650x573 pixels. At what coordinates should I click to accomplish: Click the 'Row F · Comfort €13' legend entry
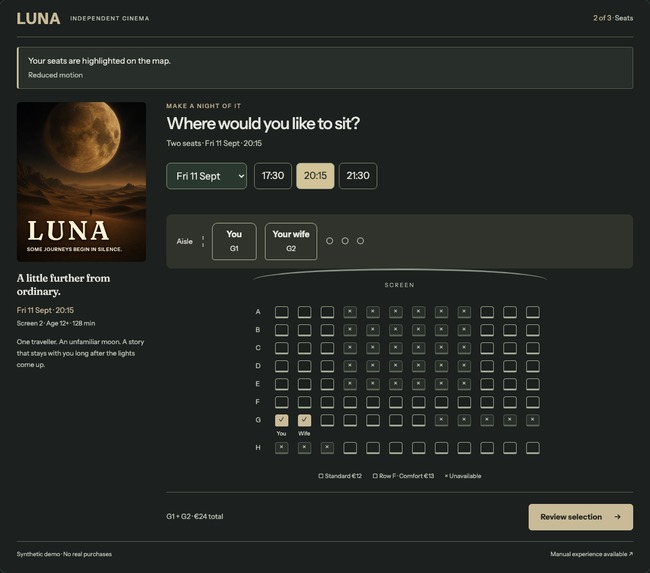point(403,476)
